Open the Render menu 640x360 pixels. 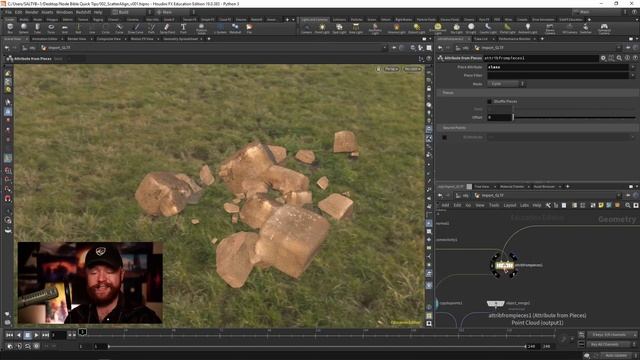(31, 12)
